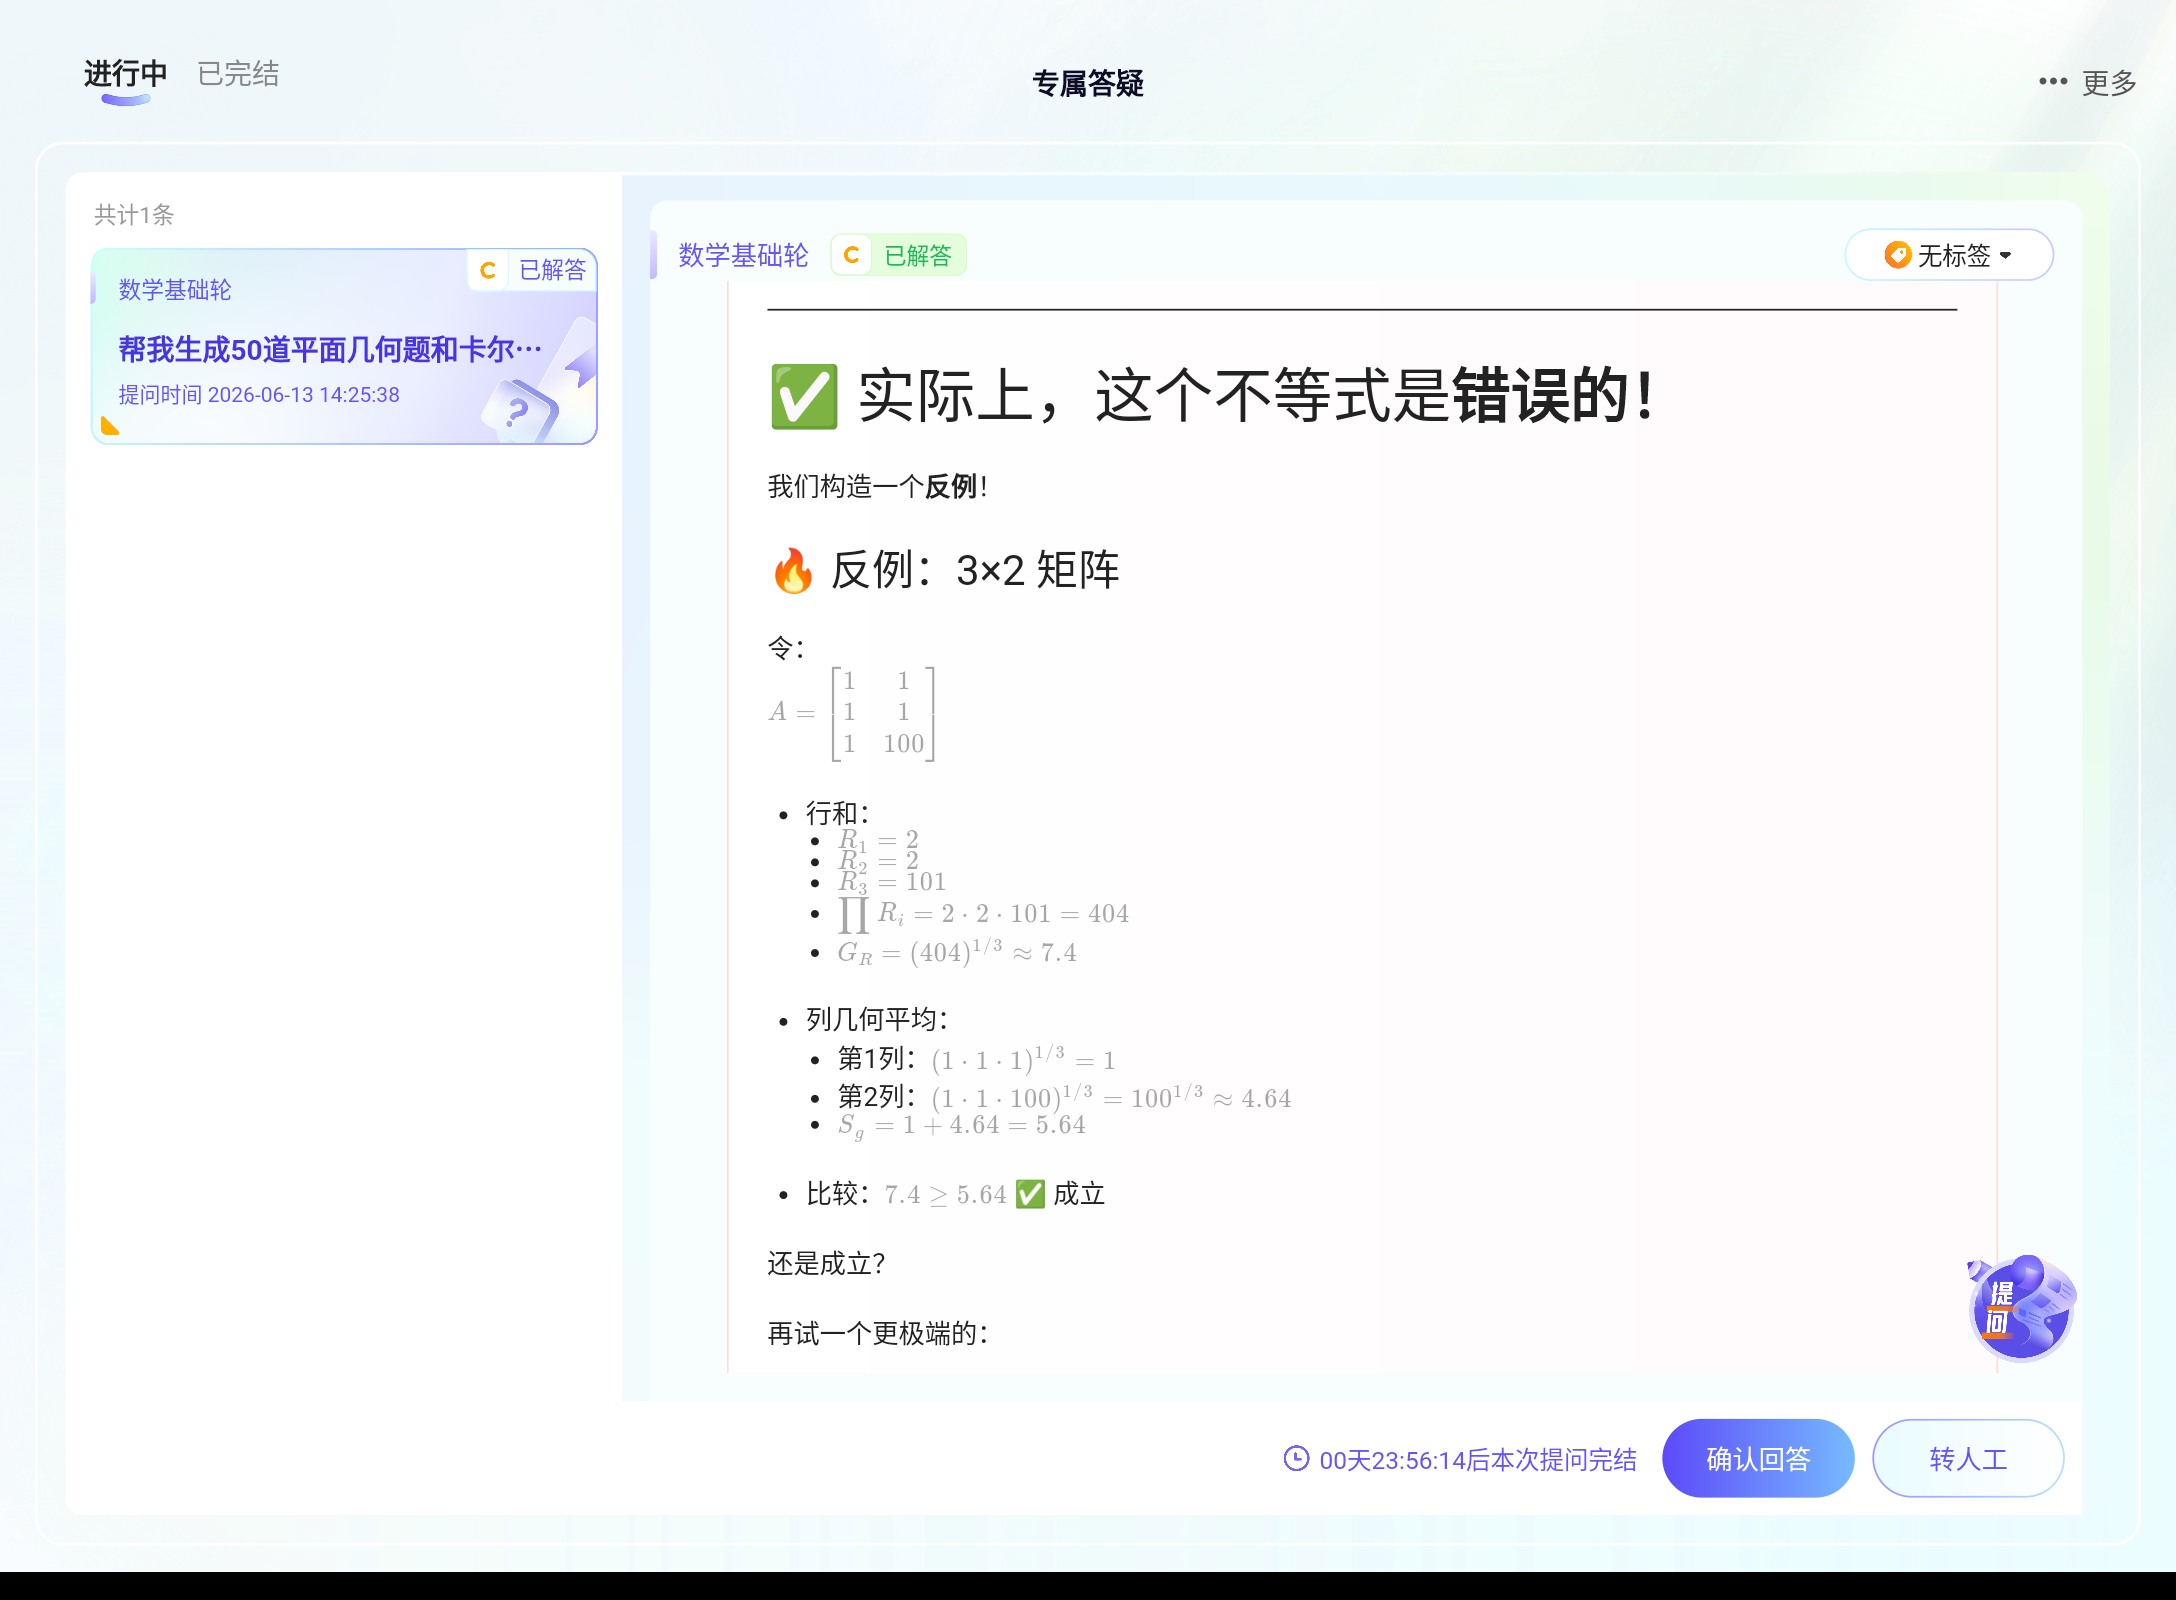Viewport: 2176px width, 1600px height.
Task: Click the 比较 7.4 ≥ 5.64 line
Action: pyautogui.click(x=955, y=1194)
